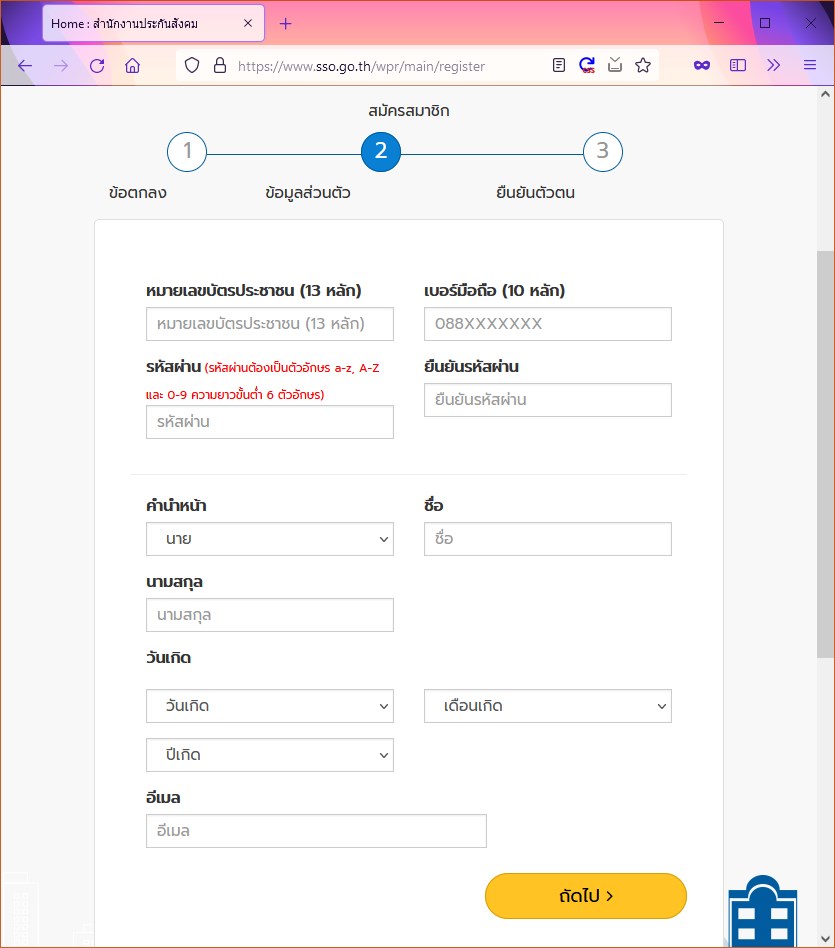The width and height of the screenshot is (835, 948).
Task: Open the Firefox hamburger menu
Action: [810, 66]
